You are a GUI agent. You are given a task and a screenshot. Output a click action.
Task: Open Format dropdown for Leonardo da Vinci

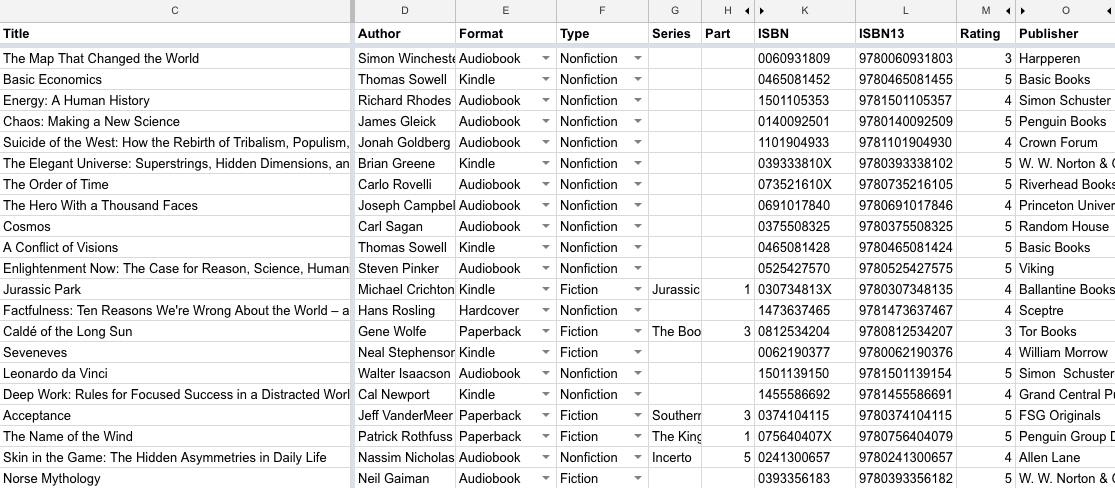coord(545,373)
